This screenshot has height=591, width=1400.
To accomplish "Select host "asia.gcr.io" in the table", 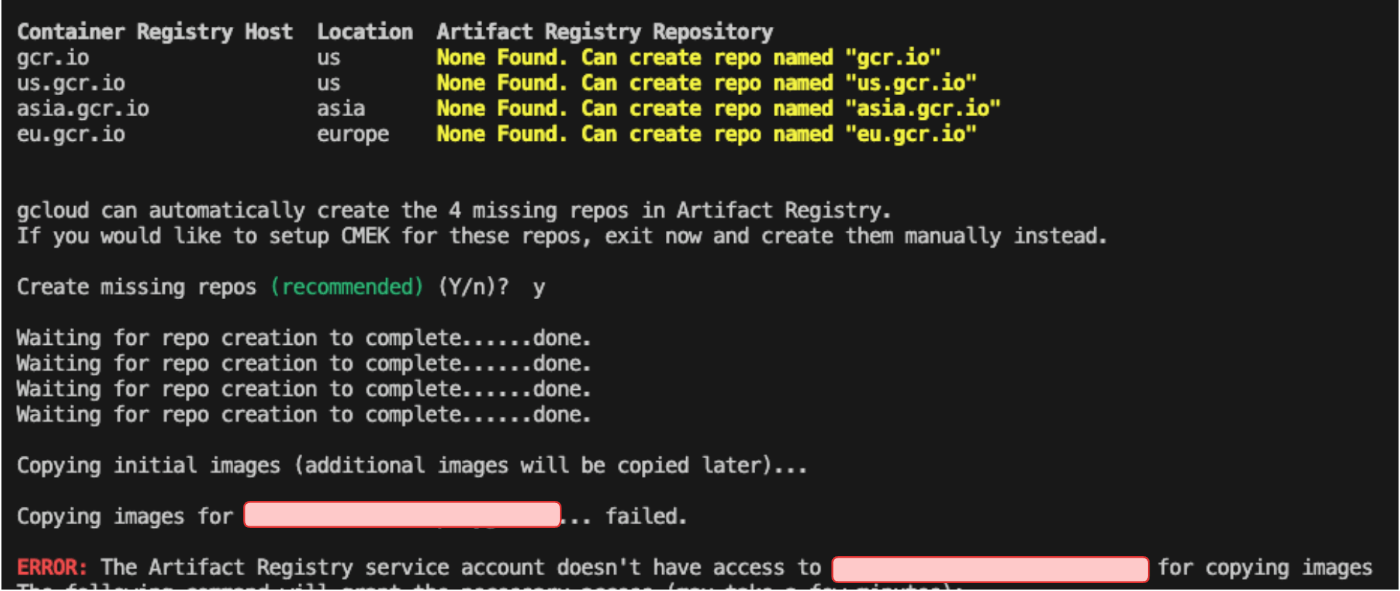I will click(x=83, y=108).
